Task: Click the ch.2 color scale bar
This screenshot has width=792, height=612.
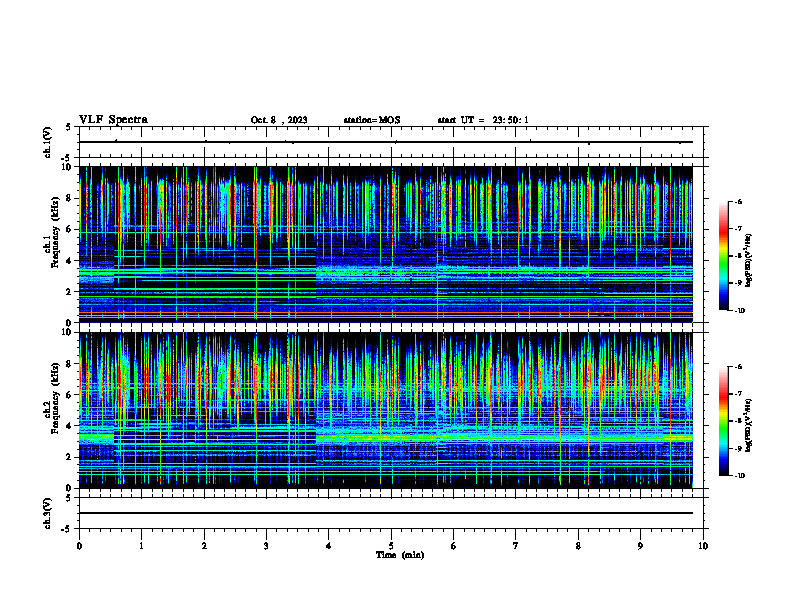Action: [723, 421]
